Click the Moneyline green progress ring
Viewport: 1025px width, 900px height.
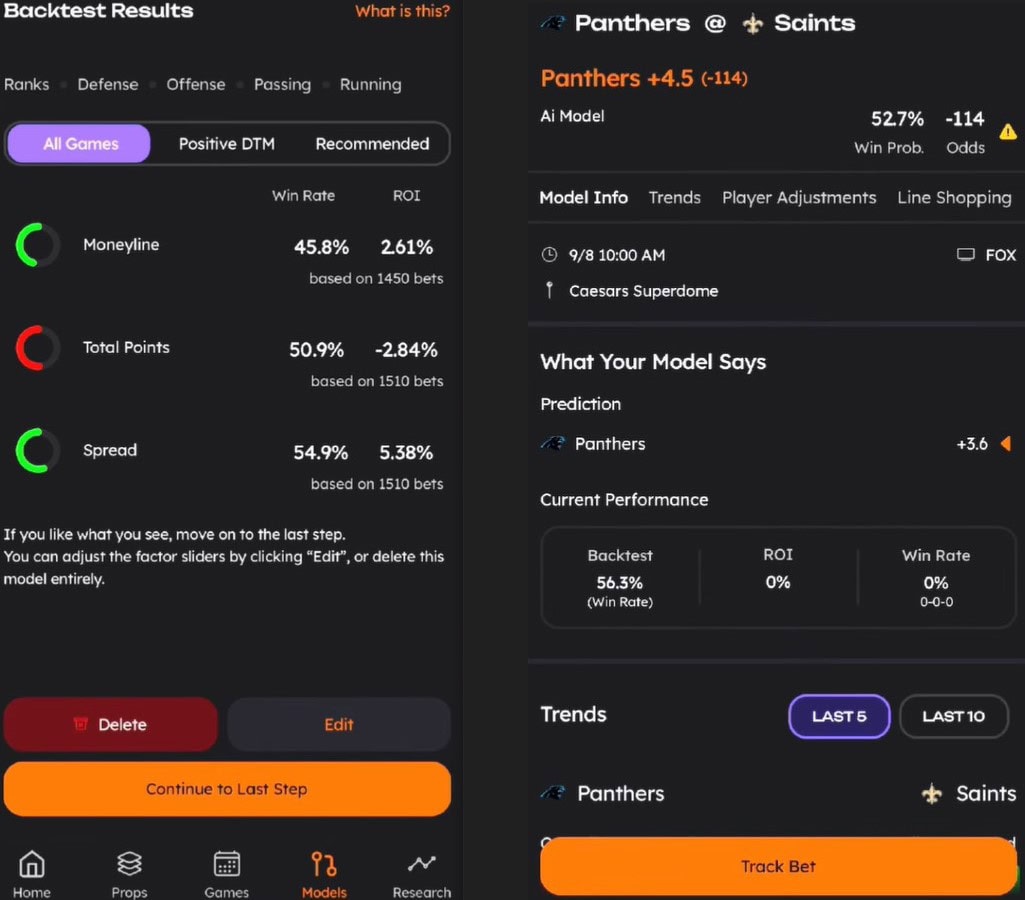37,245
